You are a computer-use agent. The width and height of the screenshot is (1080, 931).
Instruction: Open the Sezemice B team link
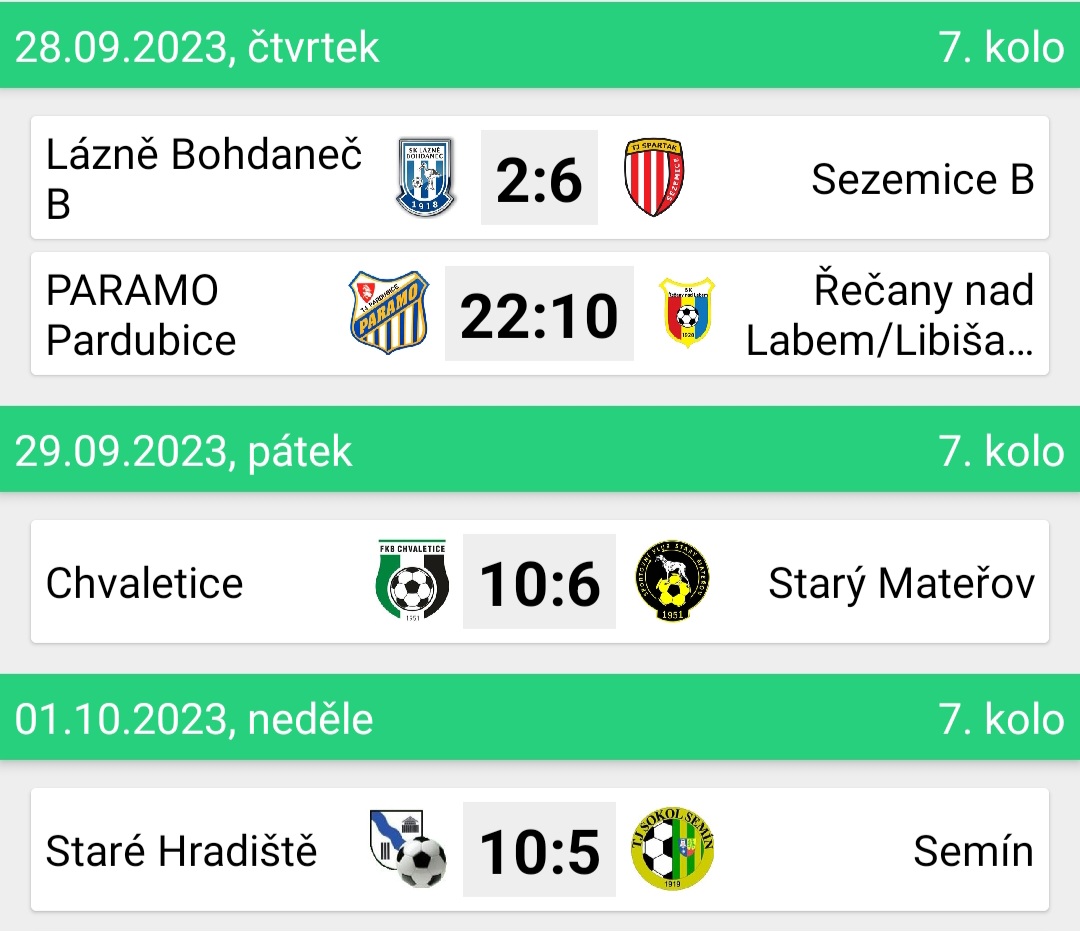click(923, 179)
